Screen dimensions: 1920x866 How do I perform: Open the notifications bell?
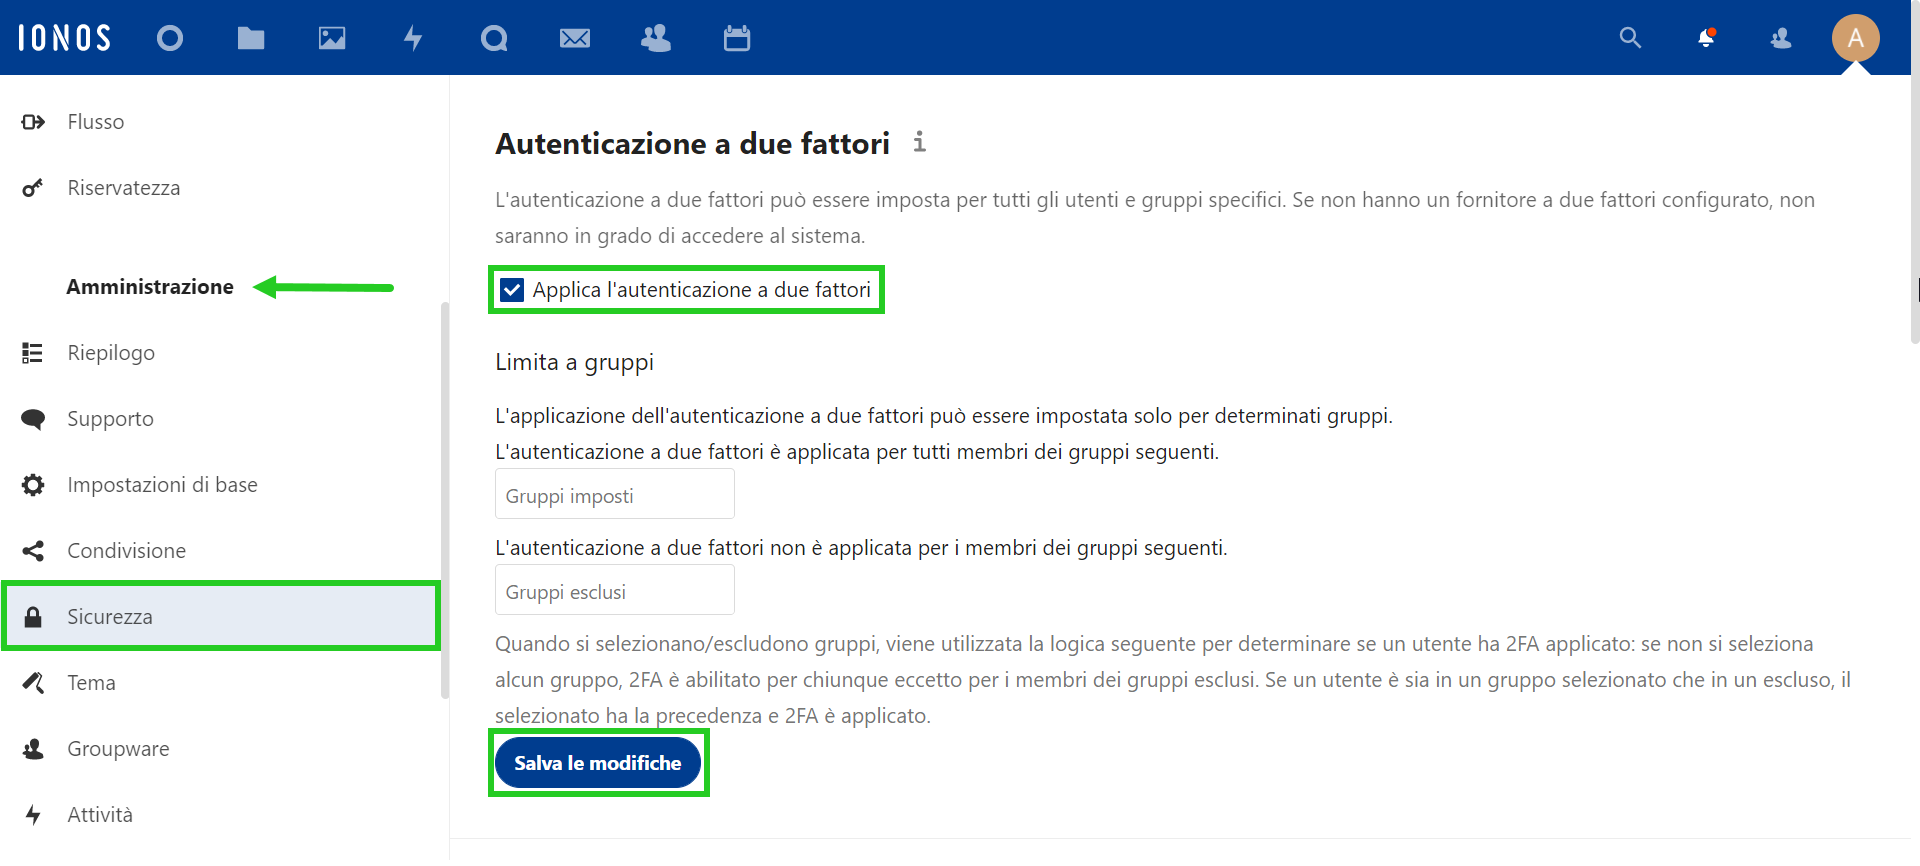(x=1706, y=38)
